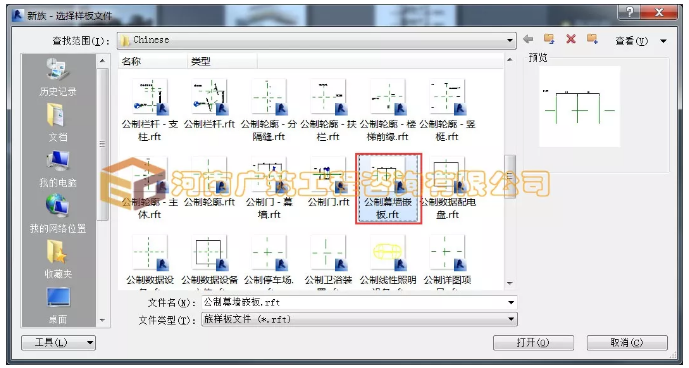The height and width of the screenshot is (368, 689).
Task: Create a new folder with the toolbar icon
Action: point(592,39)
